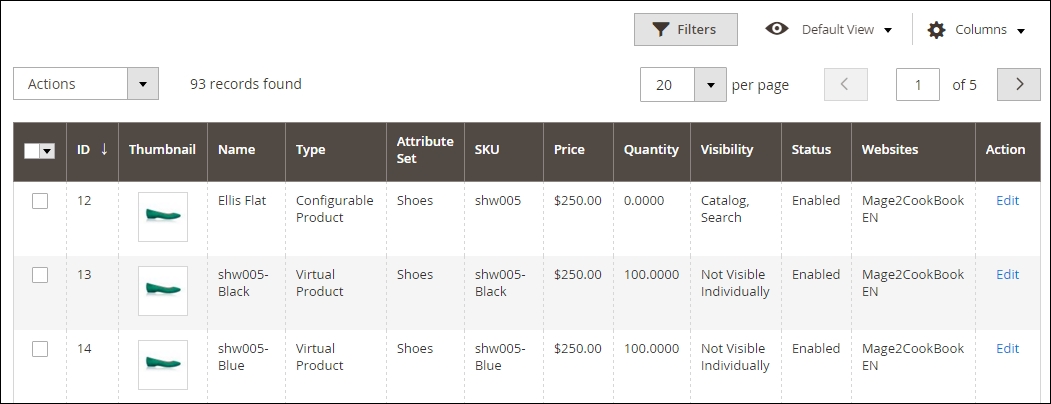The width and height of the screenshot is (1051, 404).
Task: Check the row checkbox for ID 14
Action: pyautogui.click(x=40, y=349)
